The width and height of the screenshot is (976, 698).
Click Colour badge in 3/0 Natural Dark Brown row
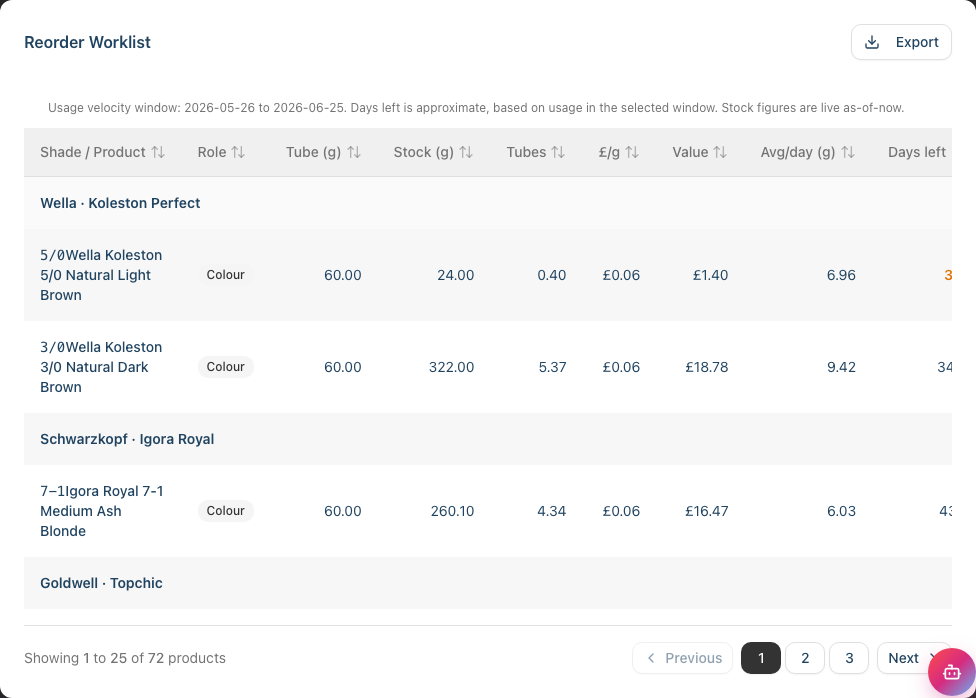tap(225, 367)
